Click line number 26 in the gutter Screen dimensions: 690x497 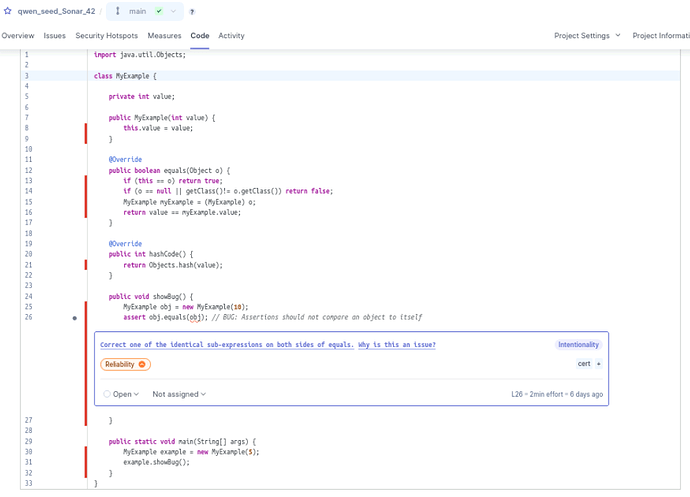pyautogui.click(x=29, y=318)
